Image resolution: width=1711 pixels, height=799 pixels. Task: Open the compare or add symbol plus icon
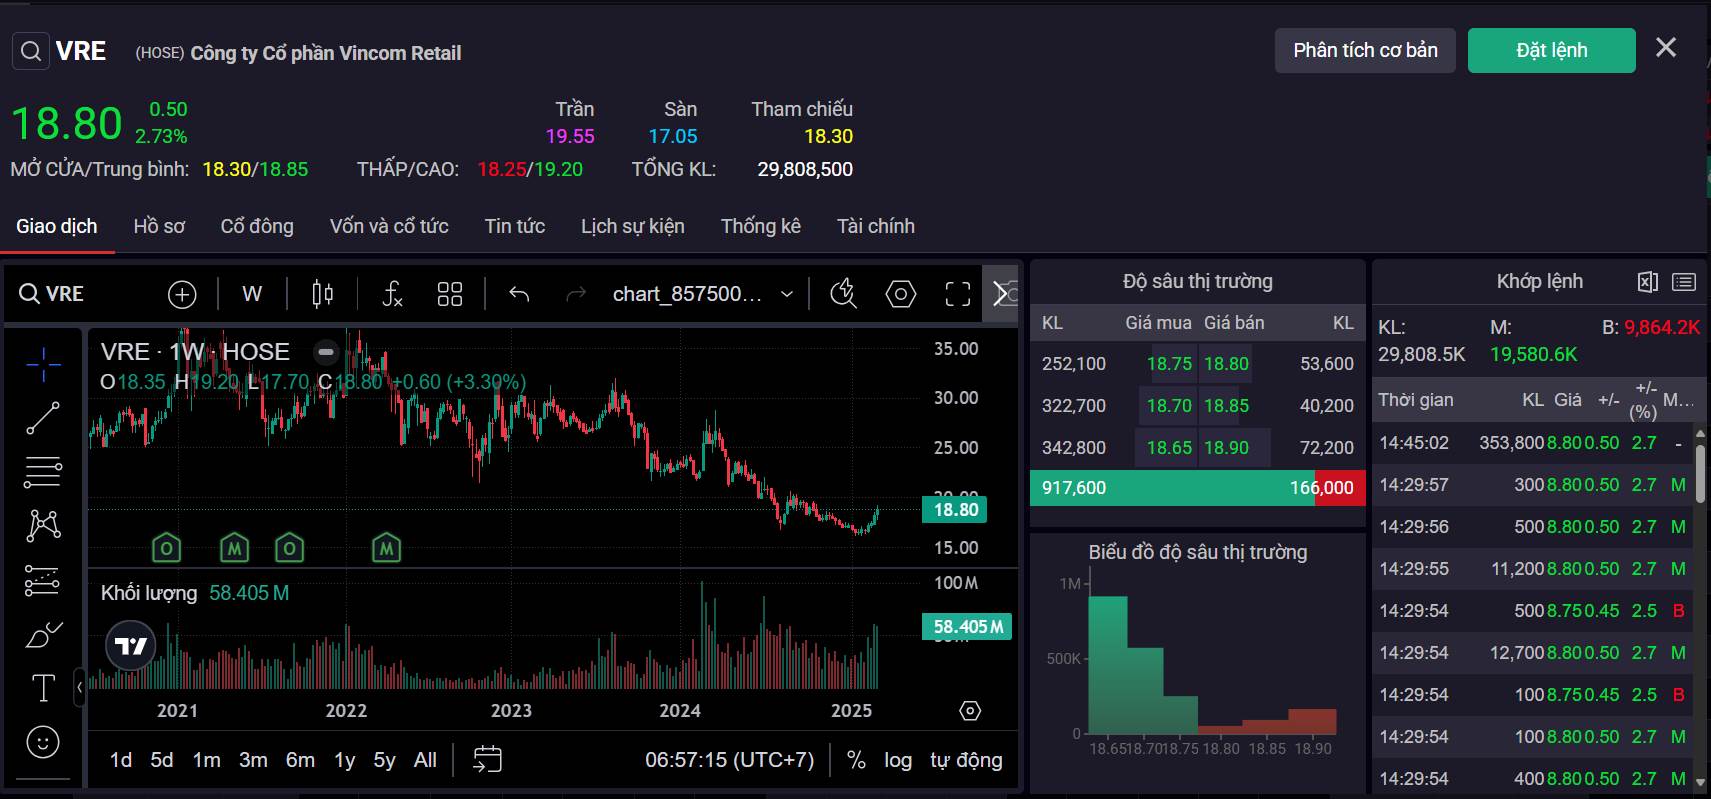point(182,294)
